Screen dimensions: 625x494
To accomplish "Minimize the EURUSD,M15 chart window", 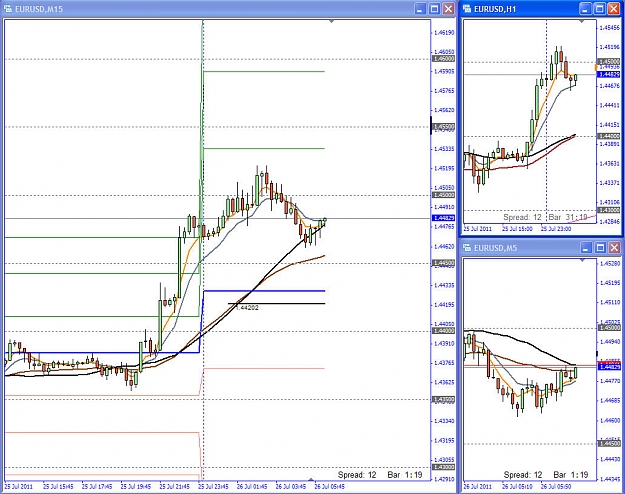I will (419, 9).
